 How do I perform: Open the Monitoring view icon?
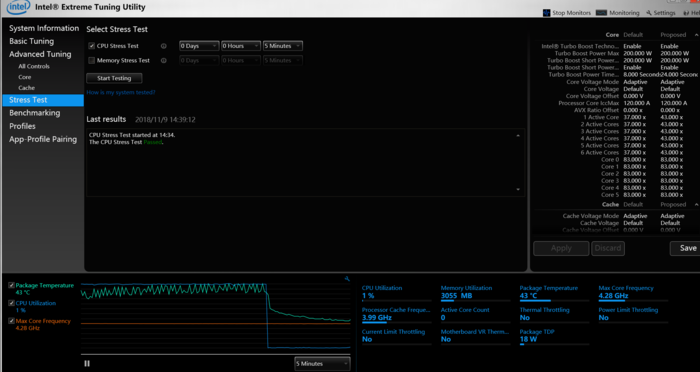pos(601,13)
